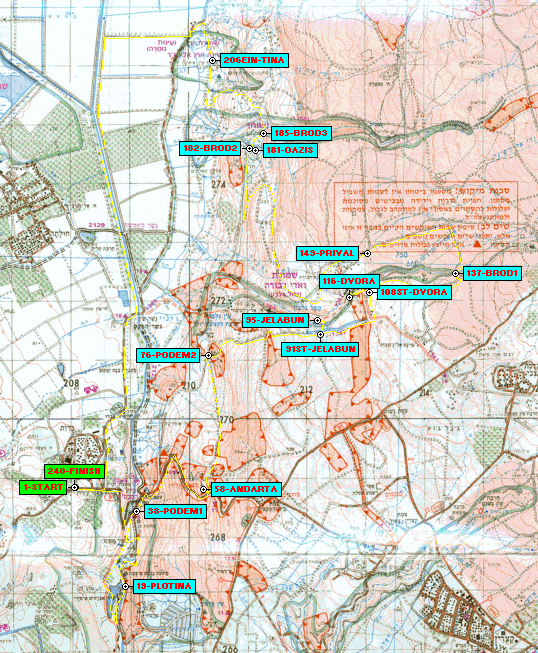
Task: Click the 95-JELABUN waypoint marker icon
Action: pyautogui.click(x=318, y=321)
